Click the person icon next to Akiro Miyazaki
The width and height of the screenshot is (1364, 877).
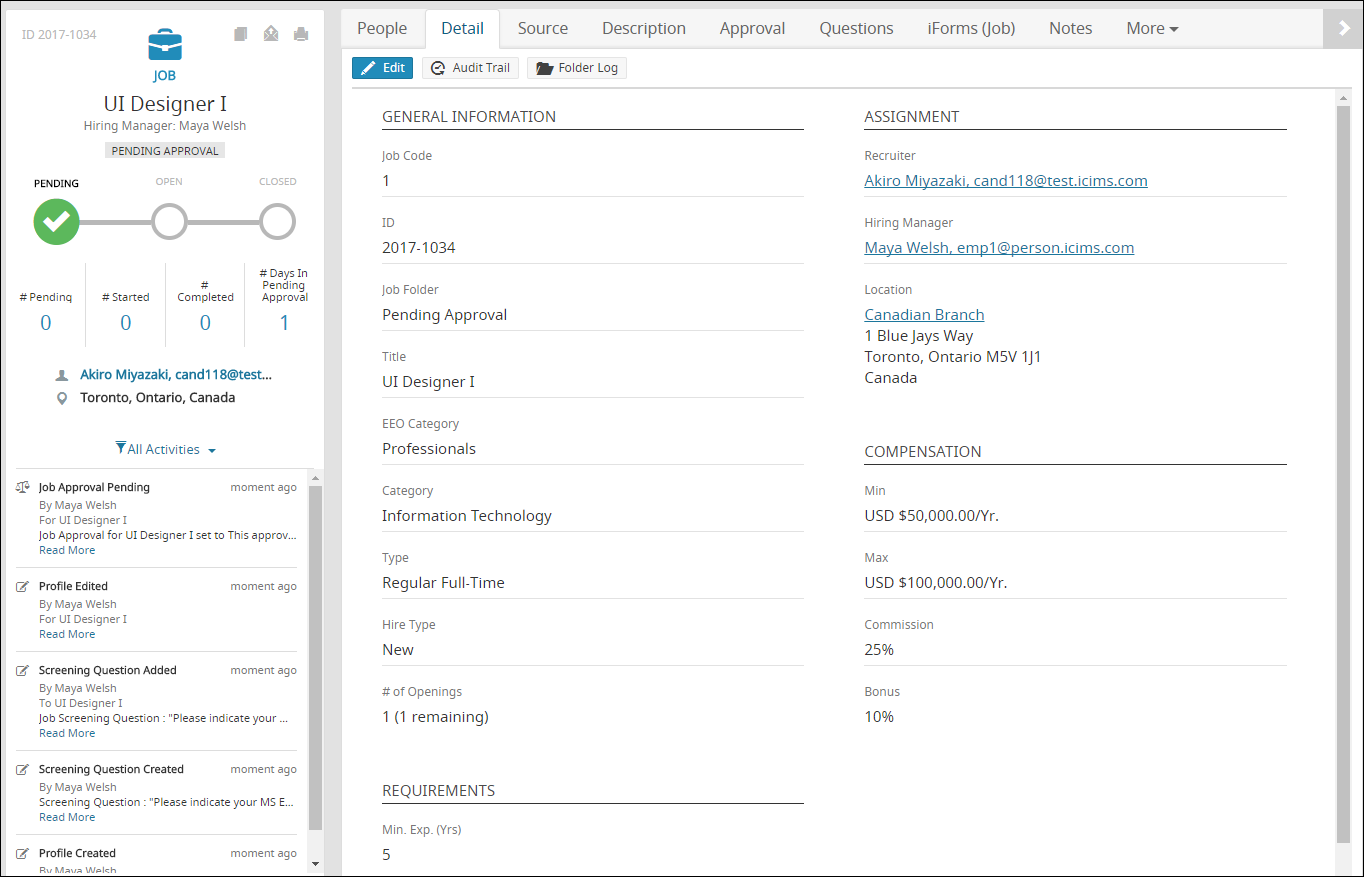[62, 374]
